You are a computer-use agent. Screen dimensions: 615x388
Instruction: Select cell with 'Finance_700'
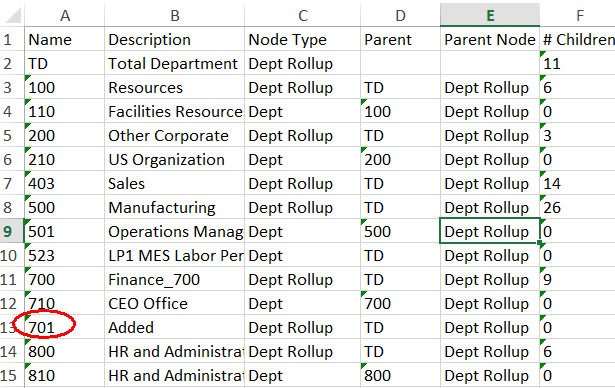click(x=175, y=279)
